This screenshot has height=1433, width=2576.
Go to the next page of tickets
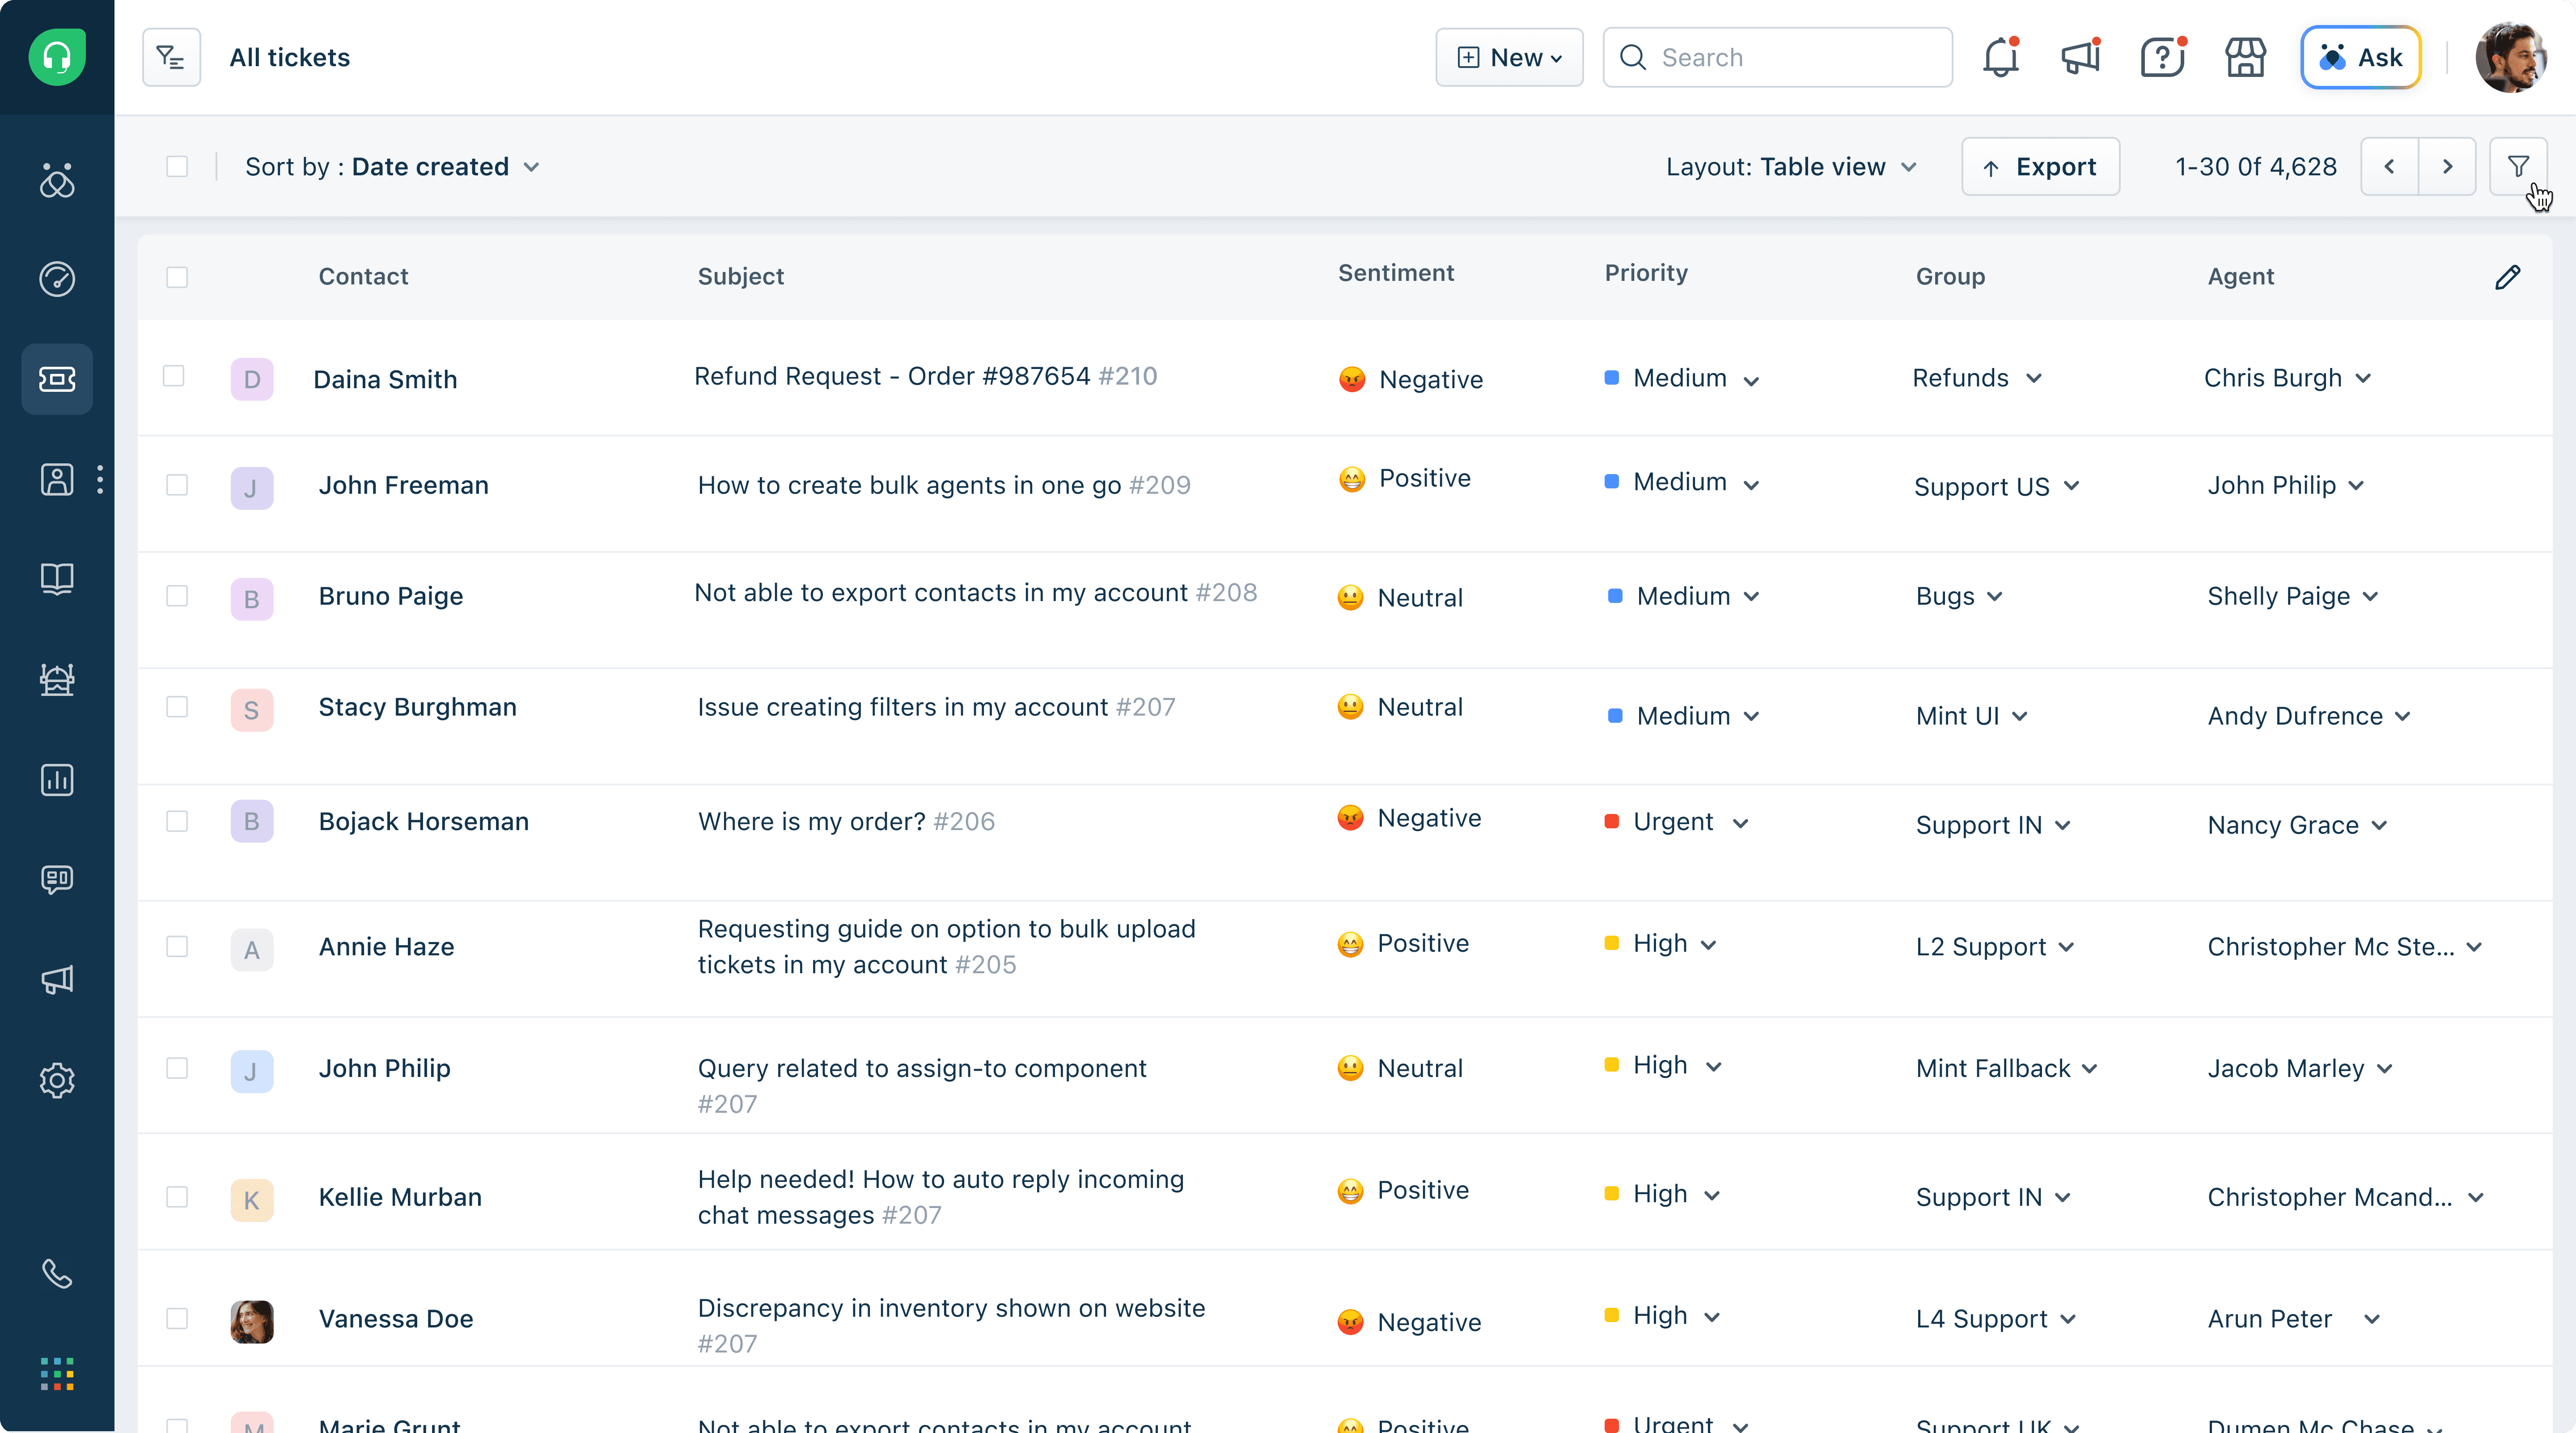click(x=2447, y=166)
